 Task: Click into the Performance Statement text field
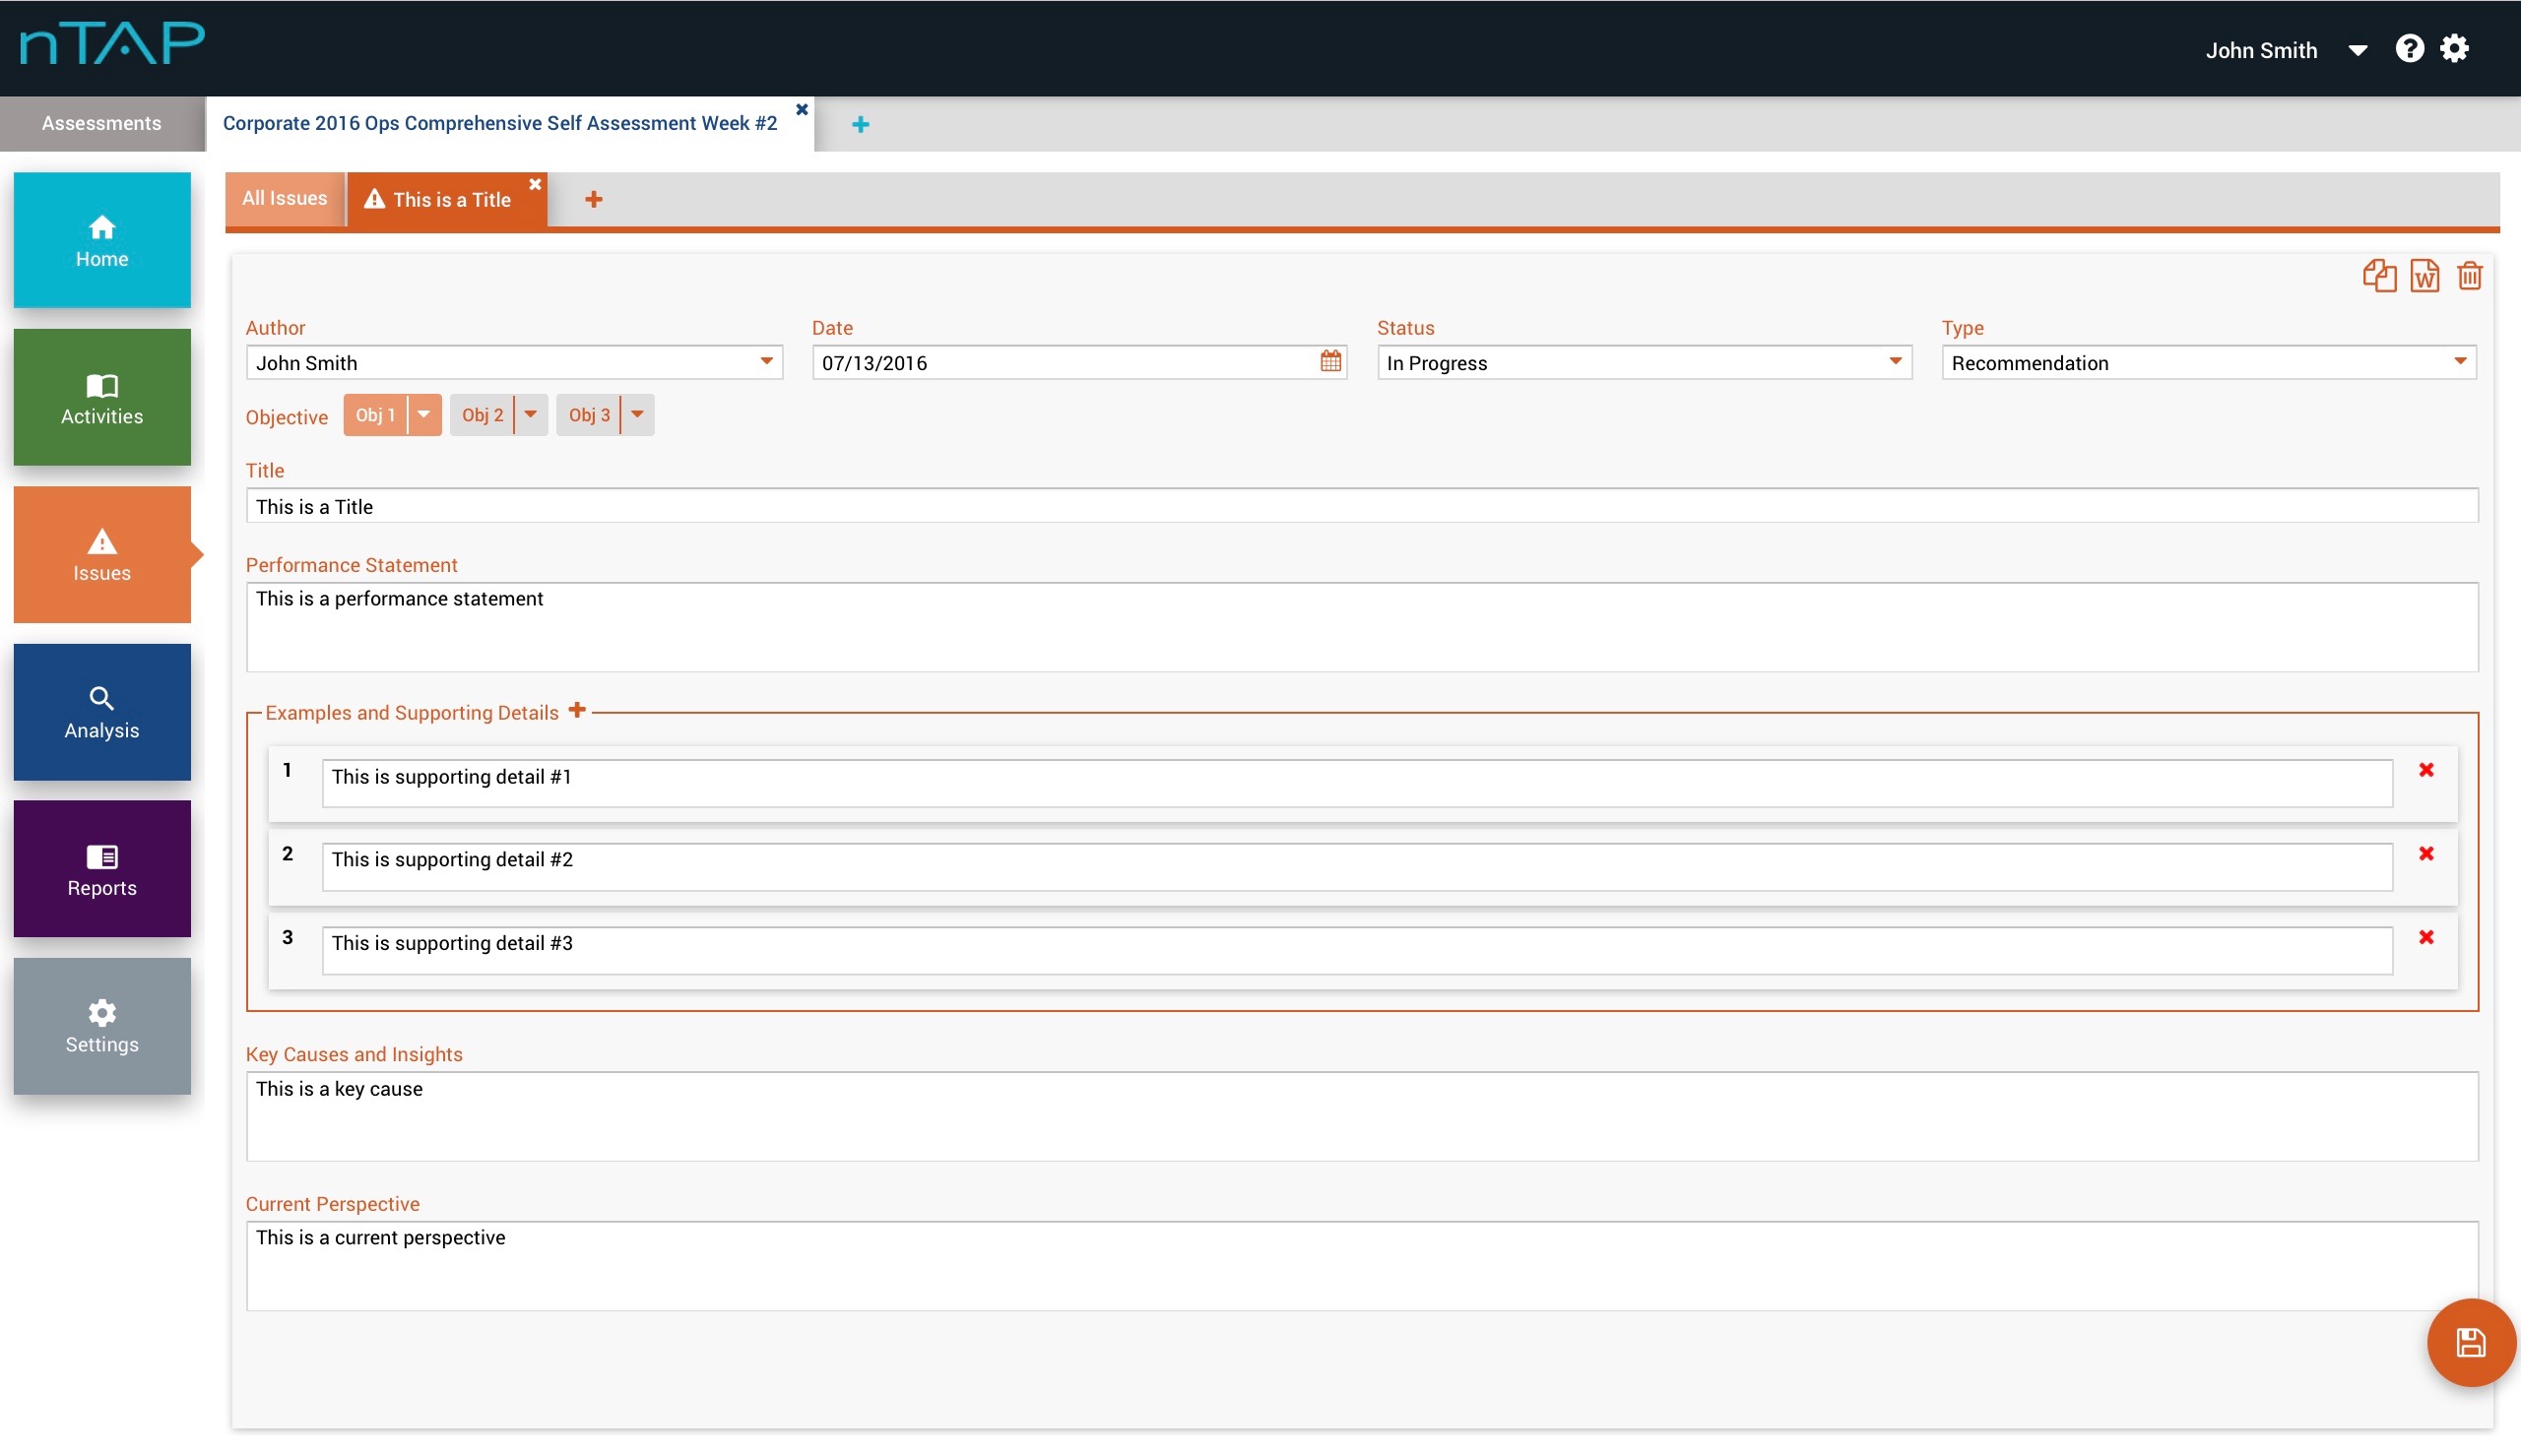1361,627
